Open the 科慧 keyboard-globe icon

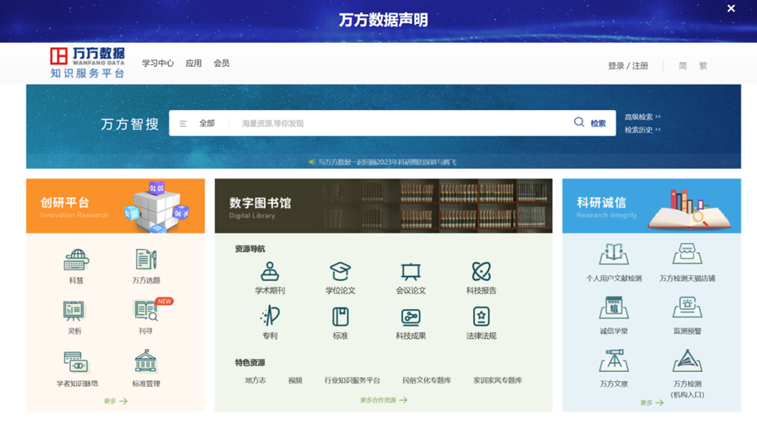click(x=76, y=260)
